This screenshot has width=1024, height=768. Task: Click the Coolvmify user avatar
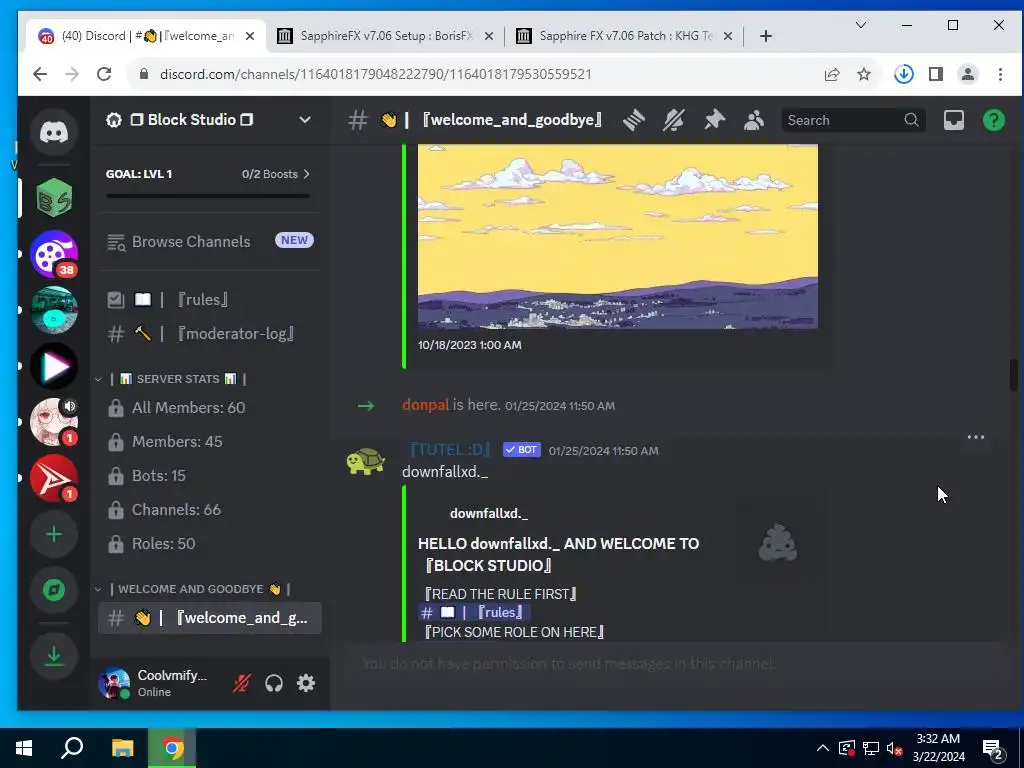pyautogui.click(x=114, y=683)
